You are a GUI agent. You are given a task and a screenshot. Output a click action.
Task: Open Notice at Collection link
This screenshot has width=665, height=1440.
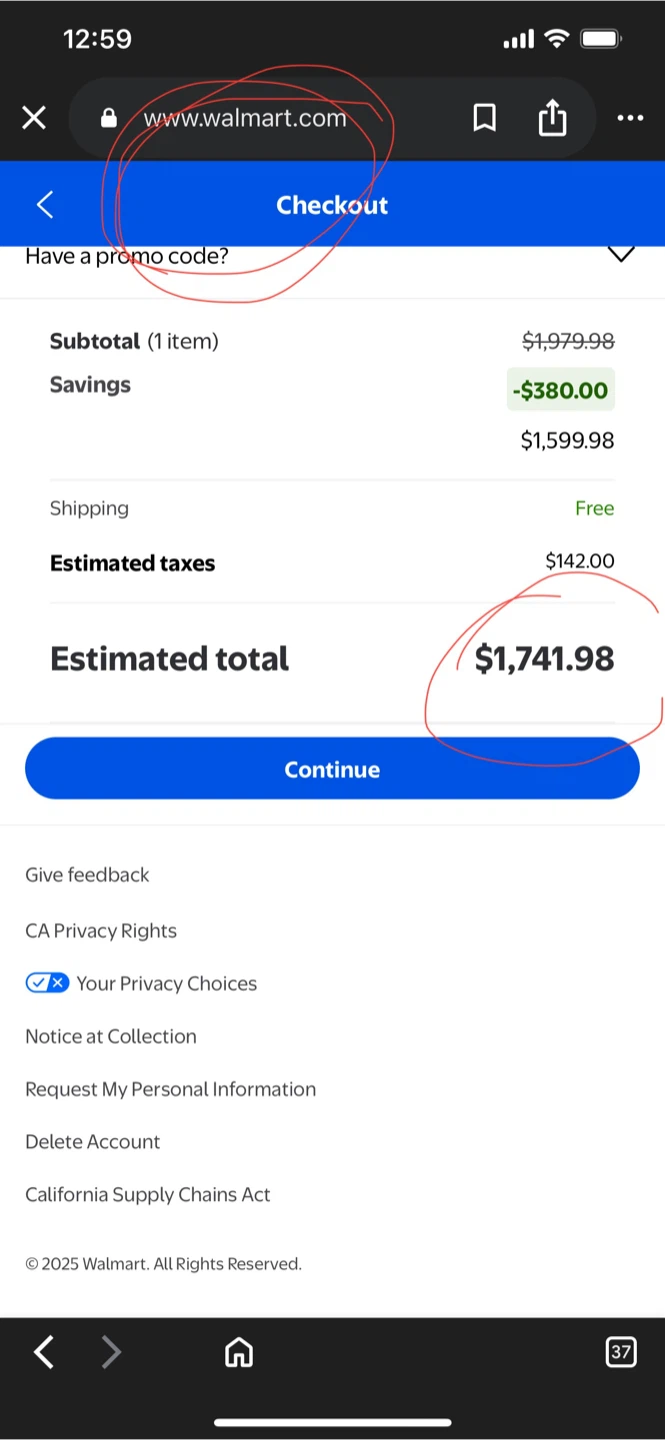111,1037
